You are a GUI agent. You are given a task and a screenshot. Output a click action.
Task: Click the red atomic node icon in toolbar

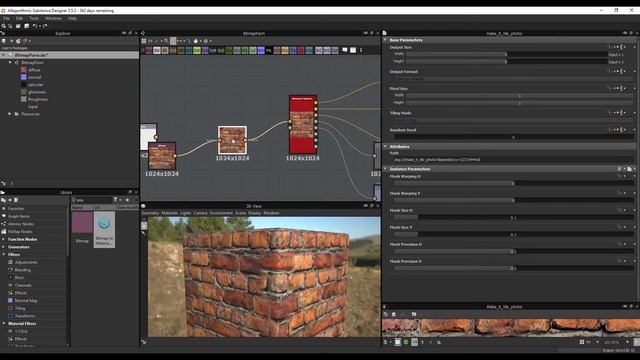pos(301,50)
